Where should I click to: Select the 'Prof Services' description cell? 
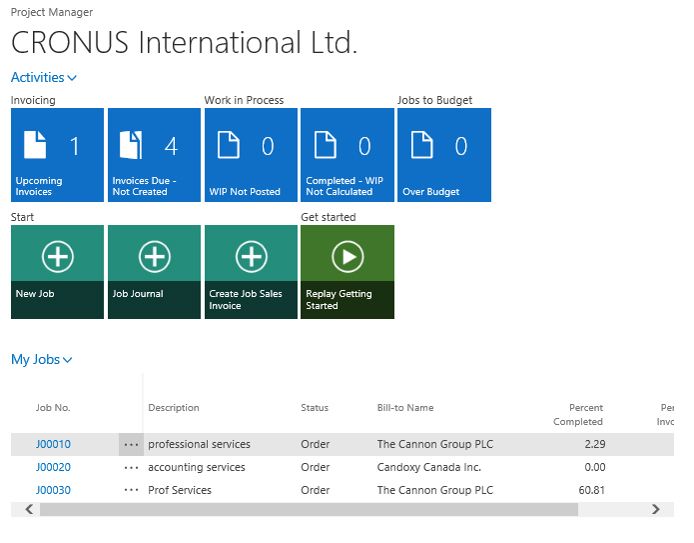tap(180, 490)
